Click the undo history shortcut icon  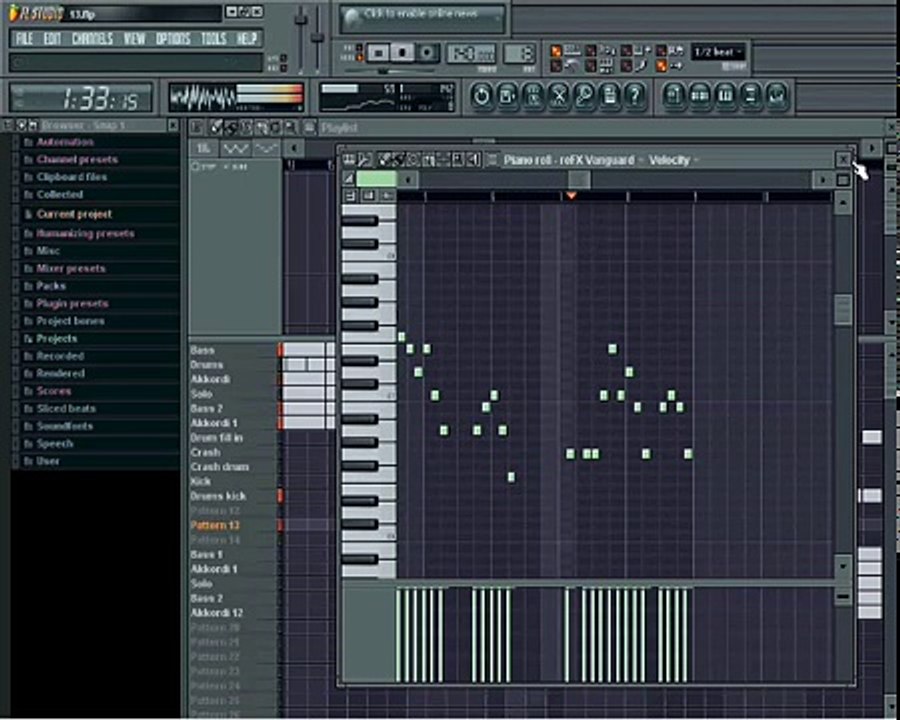tap(482, 95)
